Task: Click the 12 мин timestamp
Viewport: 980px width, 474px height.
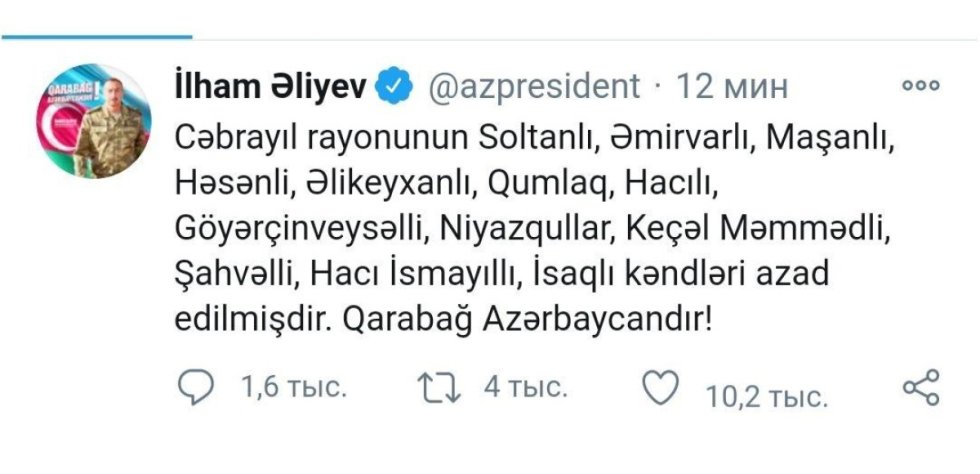Action: tap(733, 88)
